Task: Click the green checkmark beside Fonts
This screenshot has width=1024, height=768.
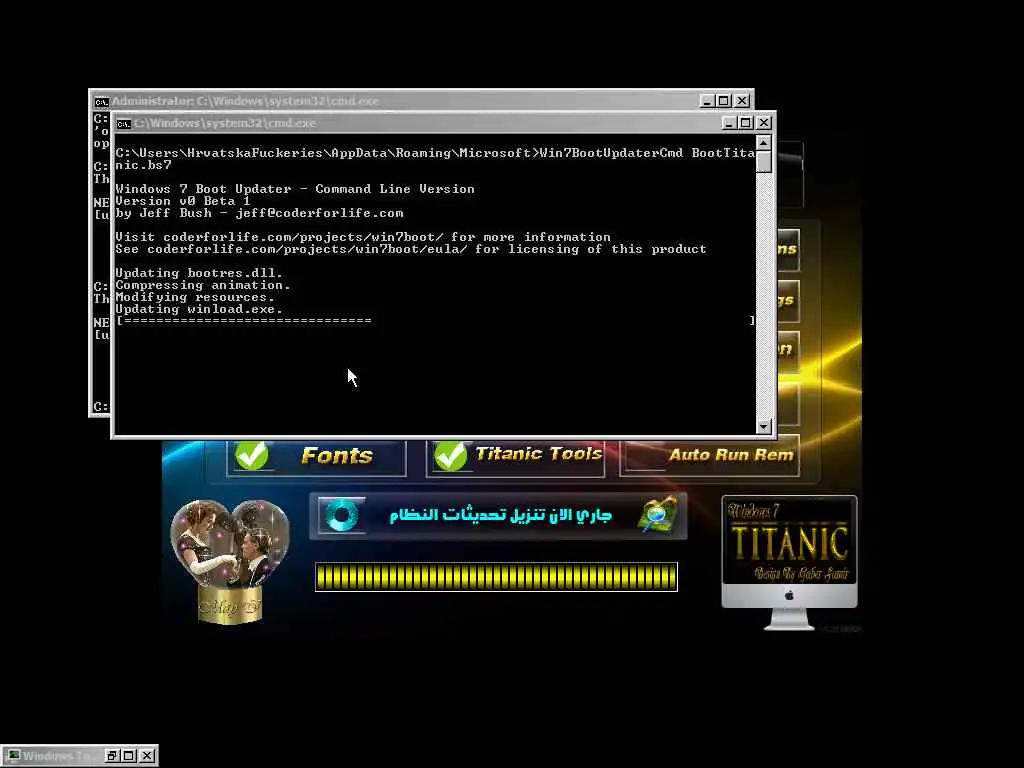Action: [x=251, y=455]
